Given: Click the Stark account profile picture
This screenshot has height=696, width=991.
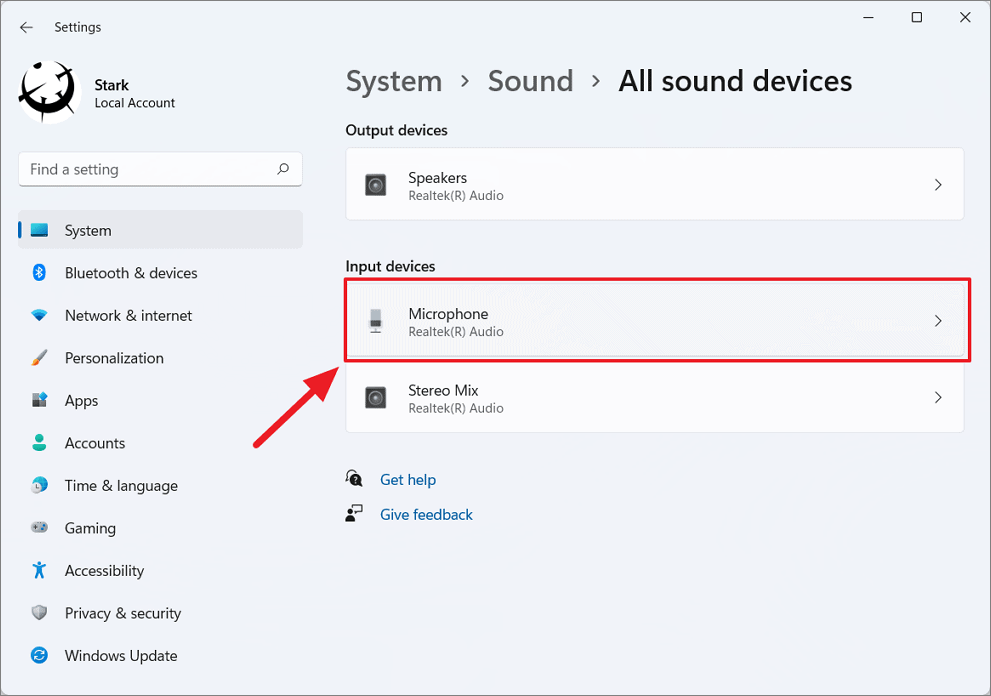Looking at the screenshot, I should 46,91.
